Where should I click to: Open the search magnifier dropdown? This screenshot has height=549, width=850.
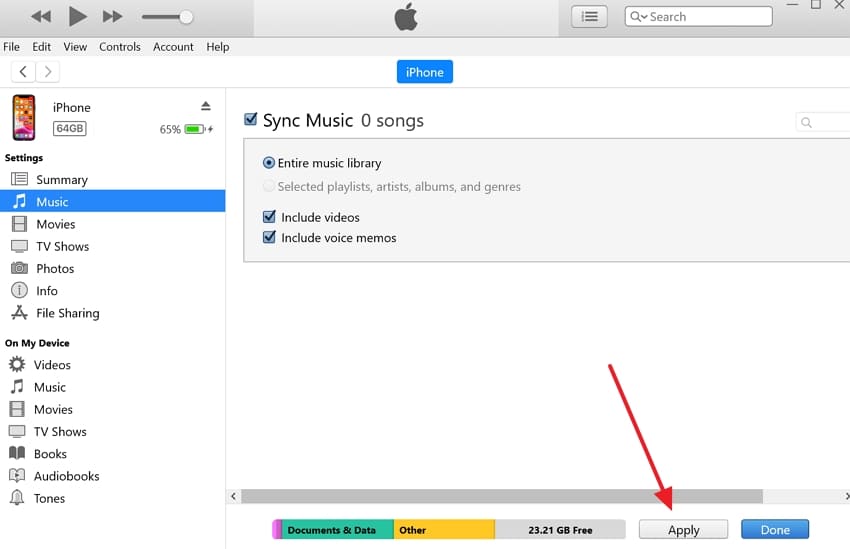click(639, 16)
